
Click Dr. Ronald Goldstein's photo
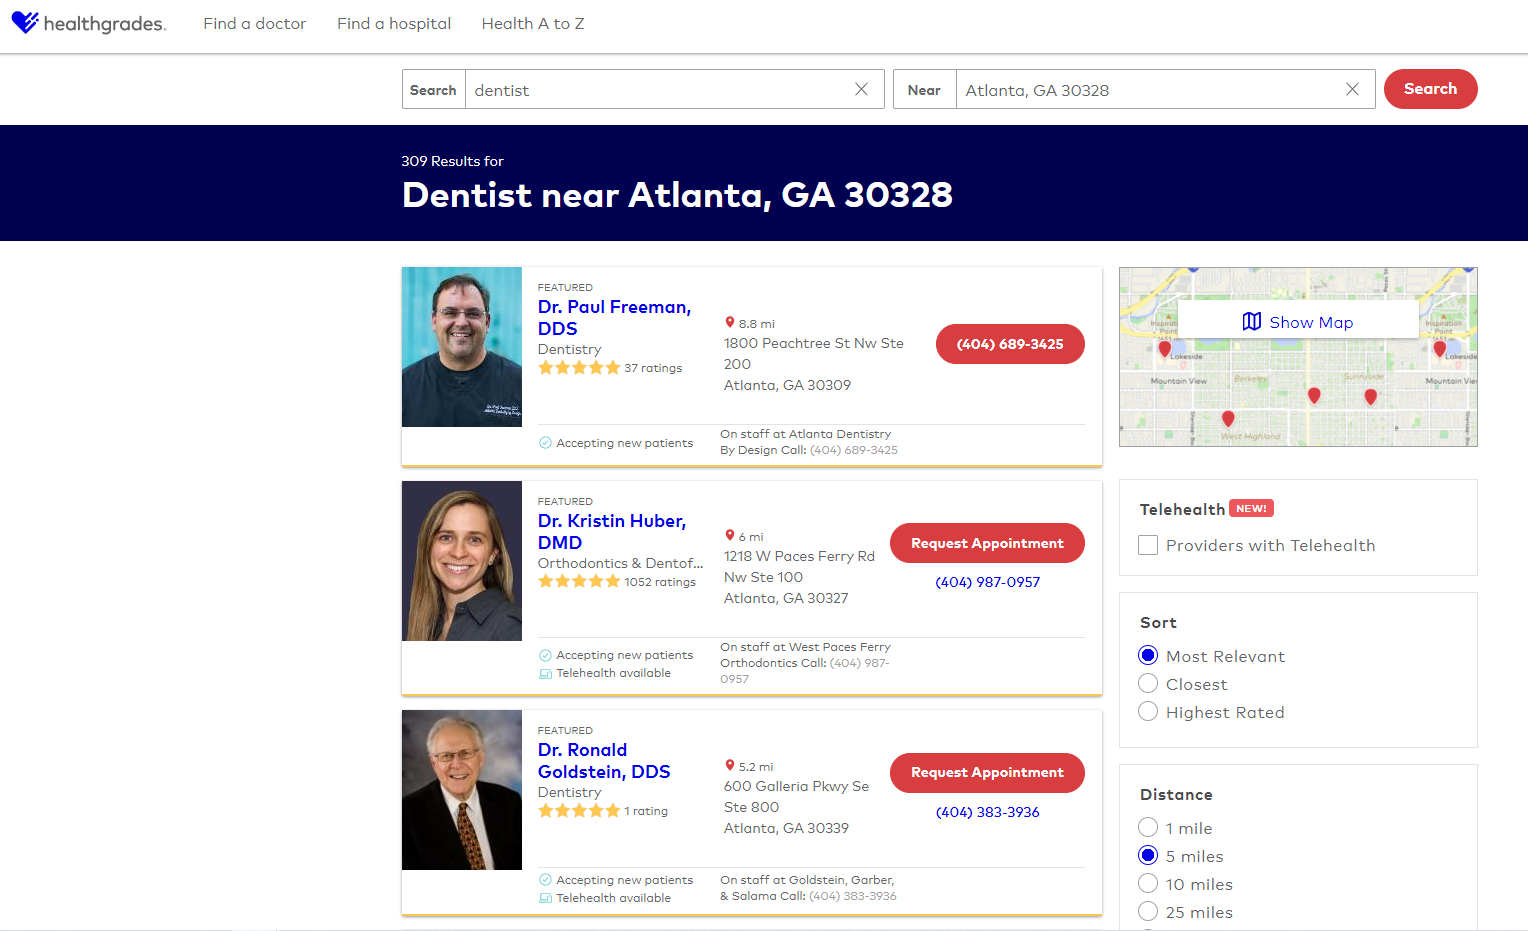point(462,790)
